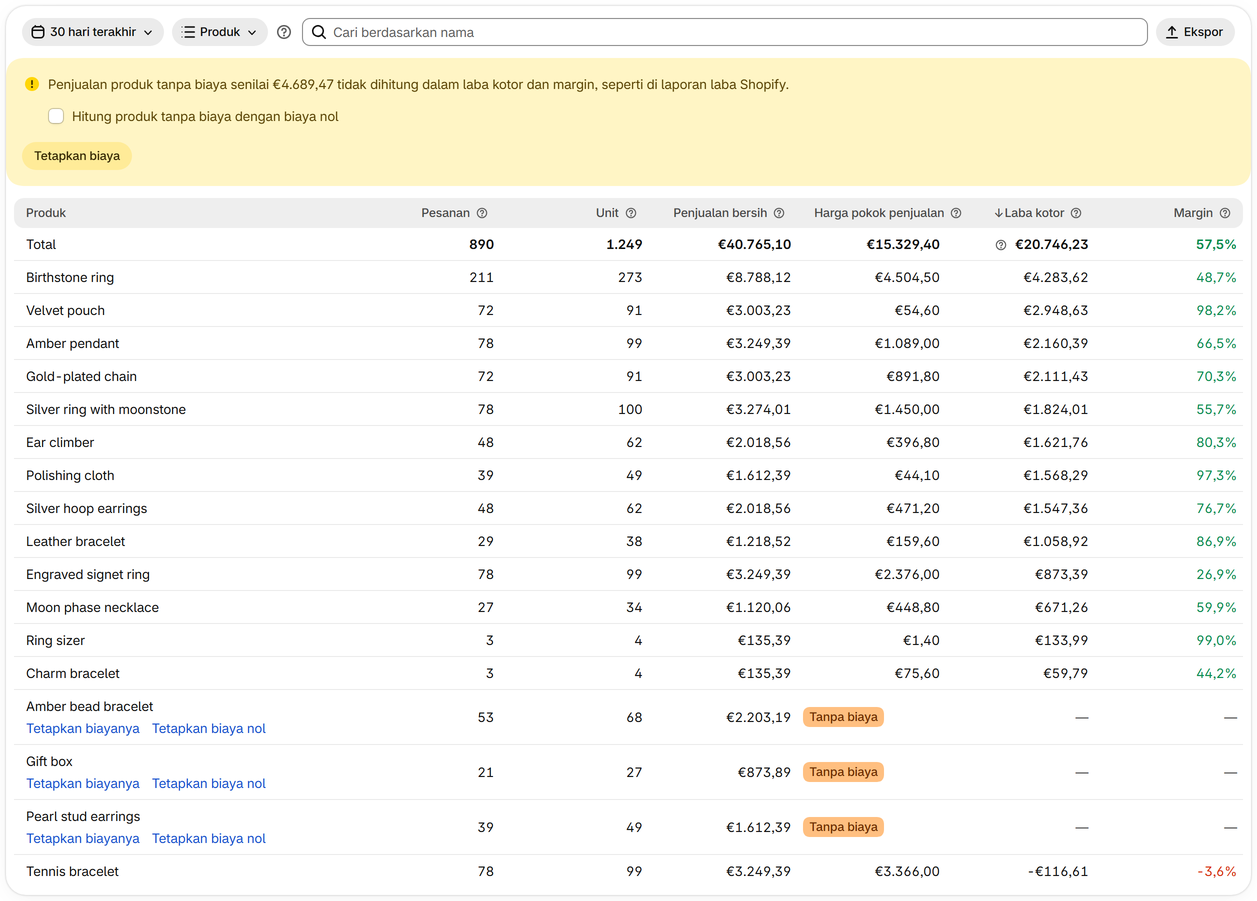Click 'Tetapkan biaya nol' under Amber bead bracelet
The width and height of the screenshot is (1257, 901).
[x=209, y=729]
